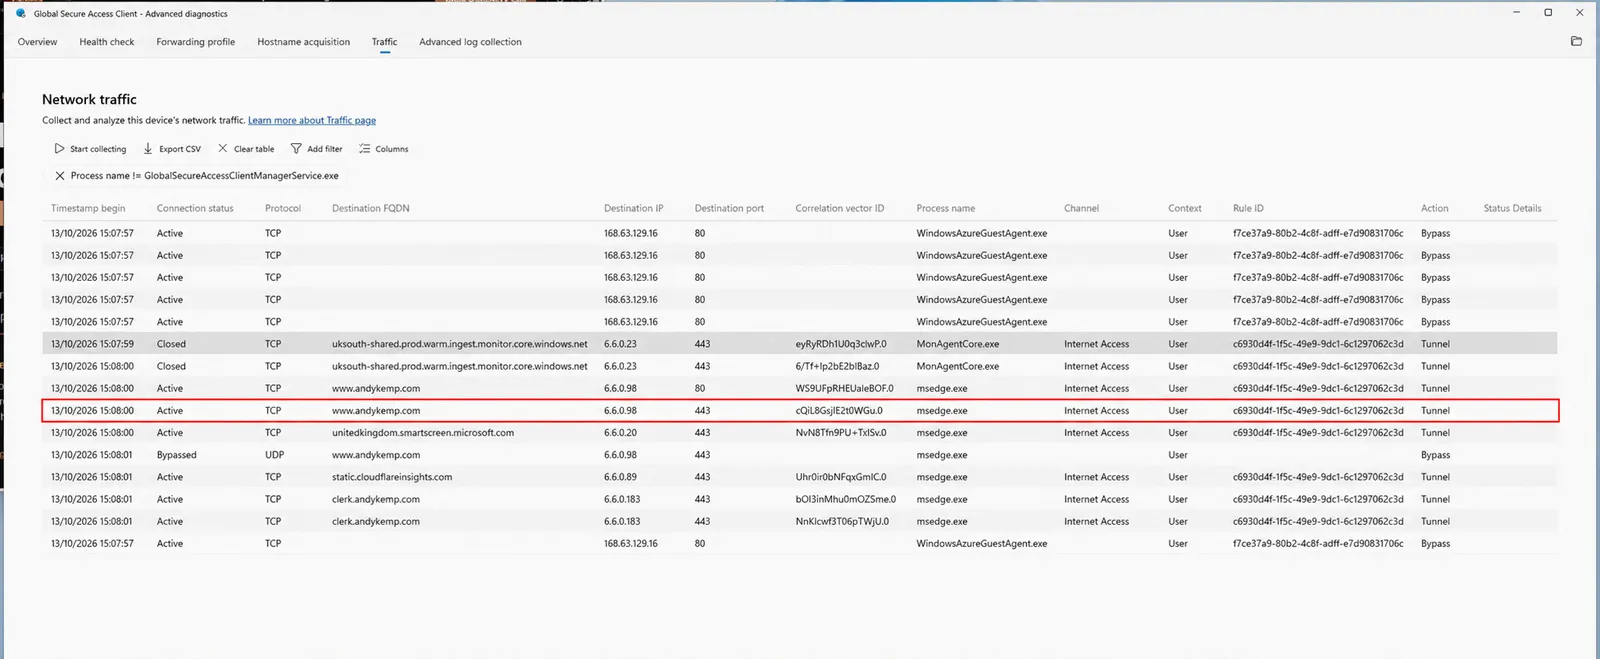
Task: Open the folder icon at top right
Action: 1576,41
